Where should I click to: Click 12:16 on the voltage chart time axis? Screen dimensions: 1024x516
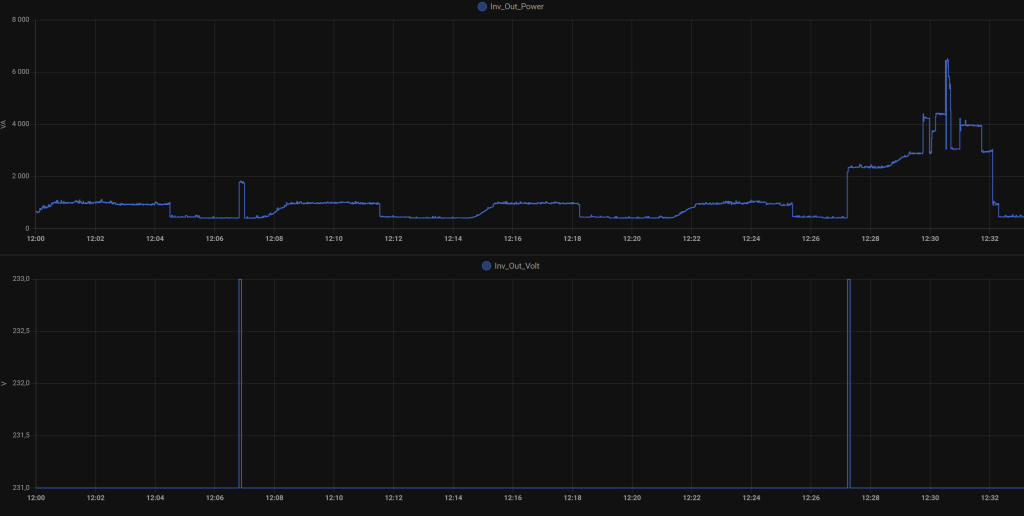coord(512,498)
